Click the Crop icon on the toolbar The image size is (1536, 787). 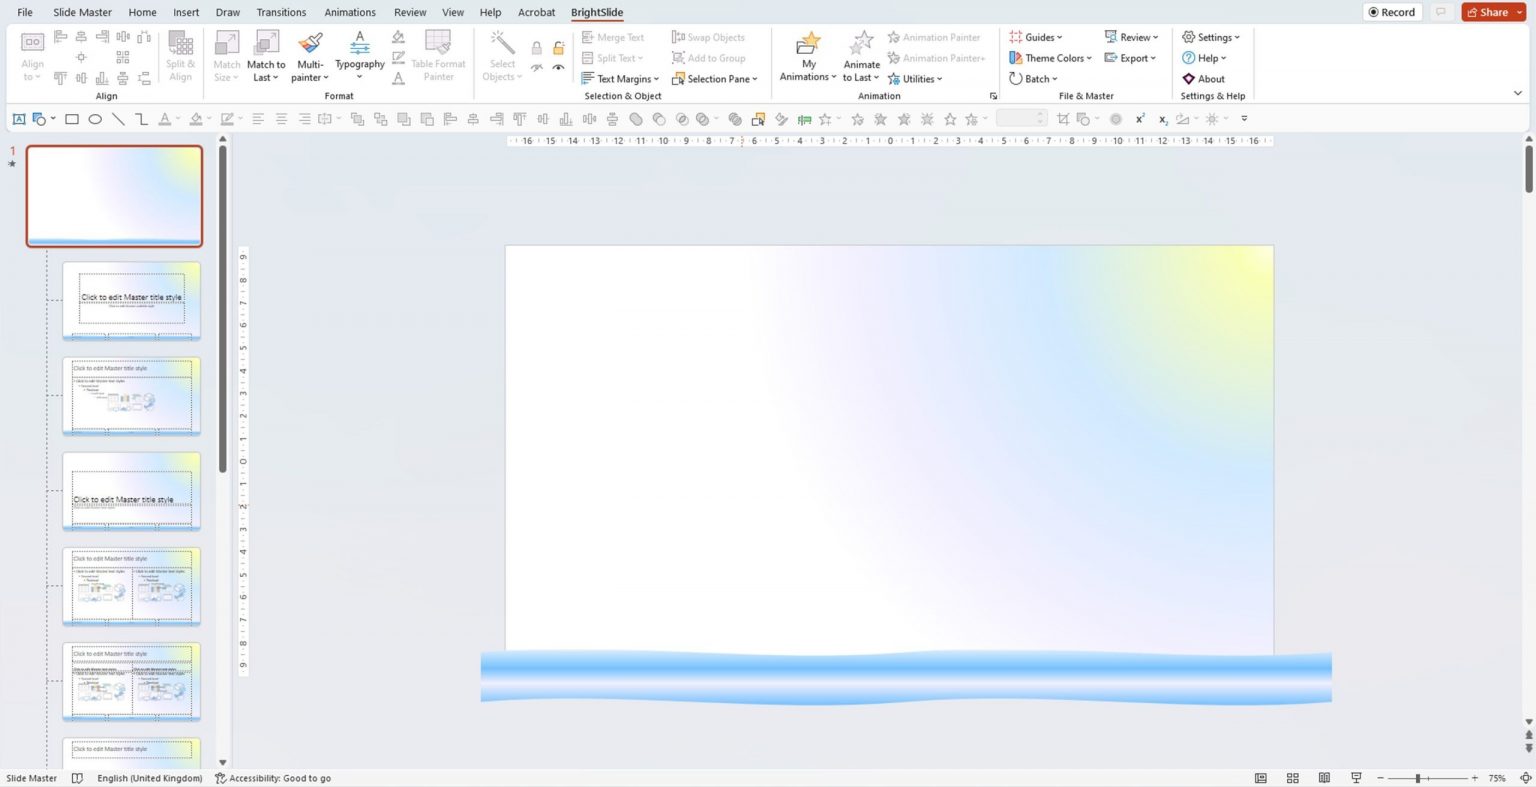[1063, 118]
